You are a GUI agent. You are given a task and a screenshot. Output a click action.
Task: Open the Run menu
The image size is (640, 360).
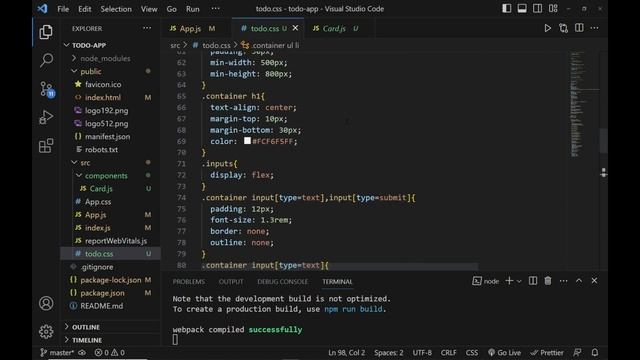pos(193,9)
